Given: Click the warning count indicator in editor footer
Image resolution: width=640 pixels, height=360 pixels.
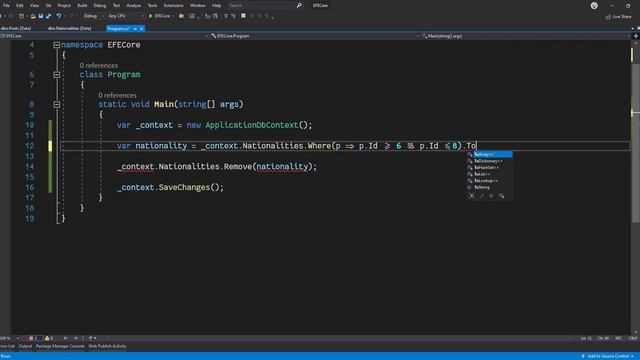Looking at the screenshot, I should [x=49, y=338].
